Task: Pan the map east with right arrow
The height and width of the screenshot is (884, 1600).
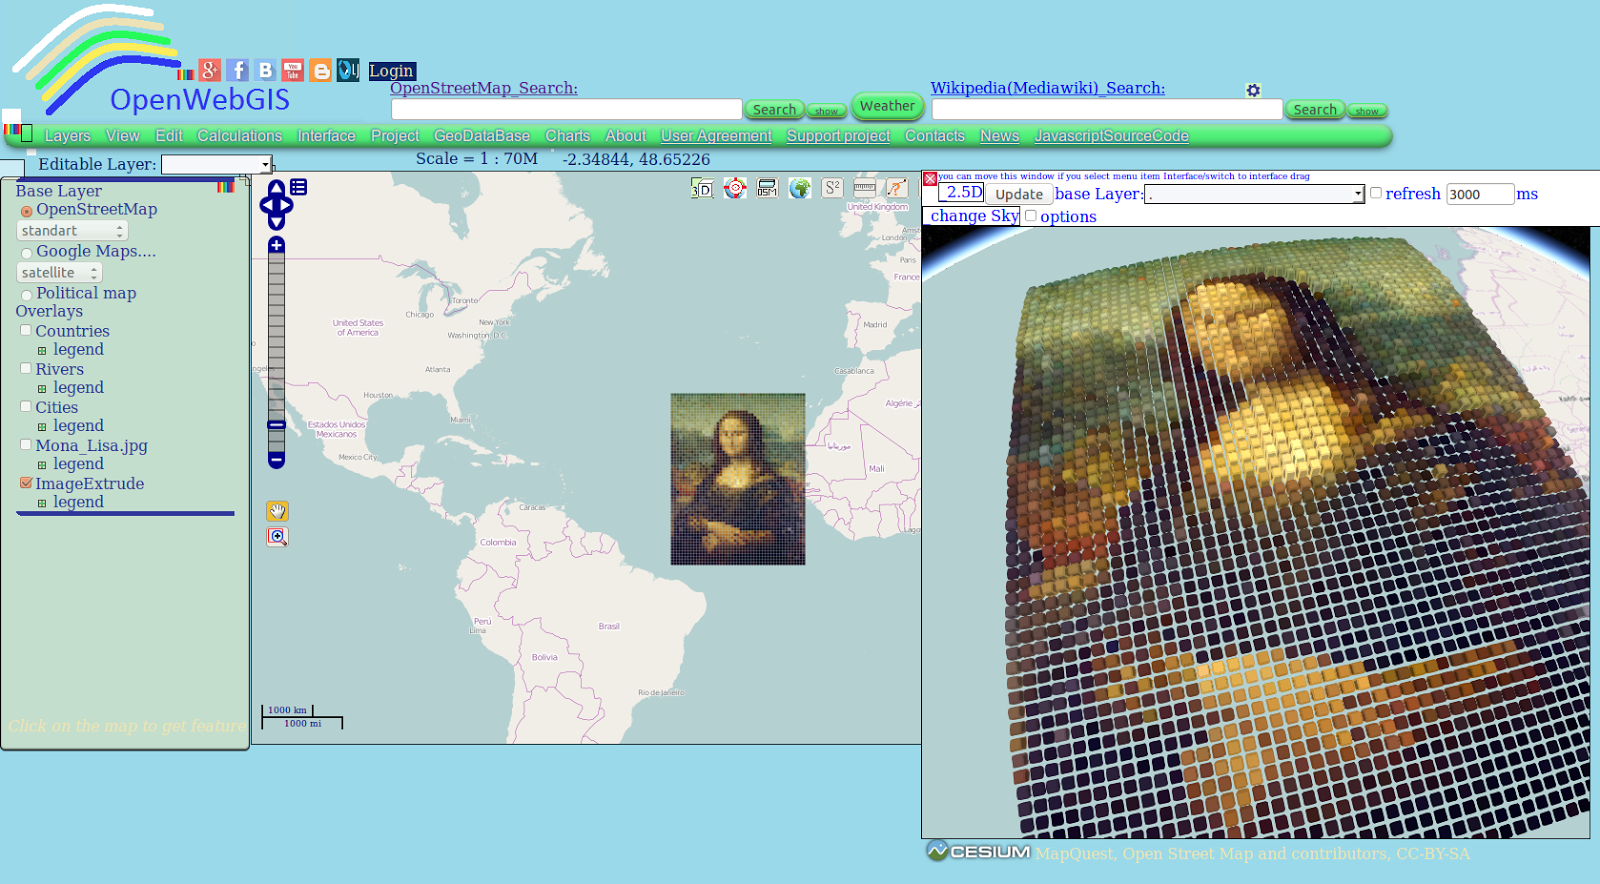Action: tap(287, 206)
